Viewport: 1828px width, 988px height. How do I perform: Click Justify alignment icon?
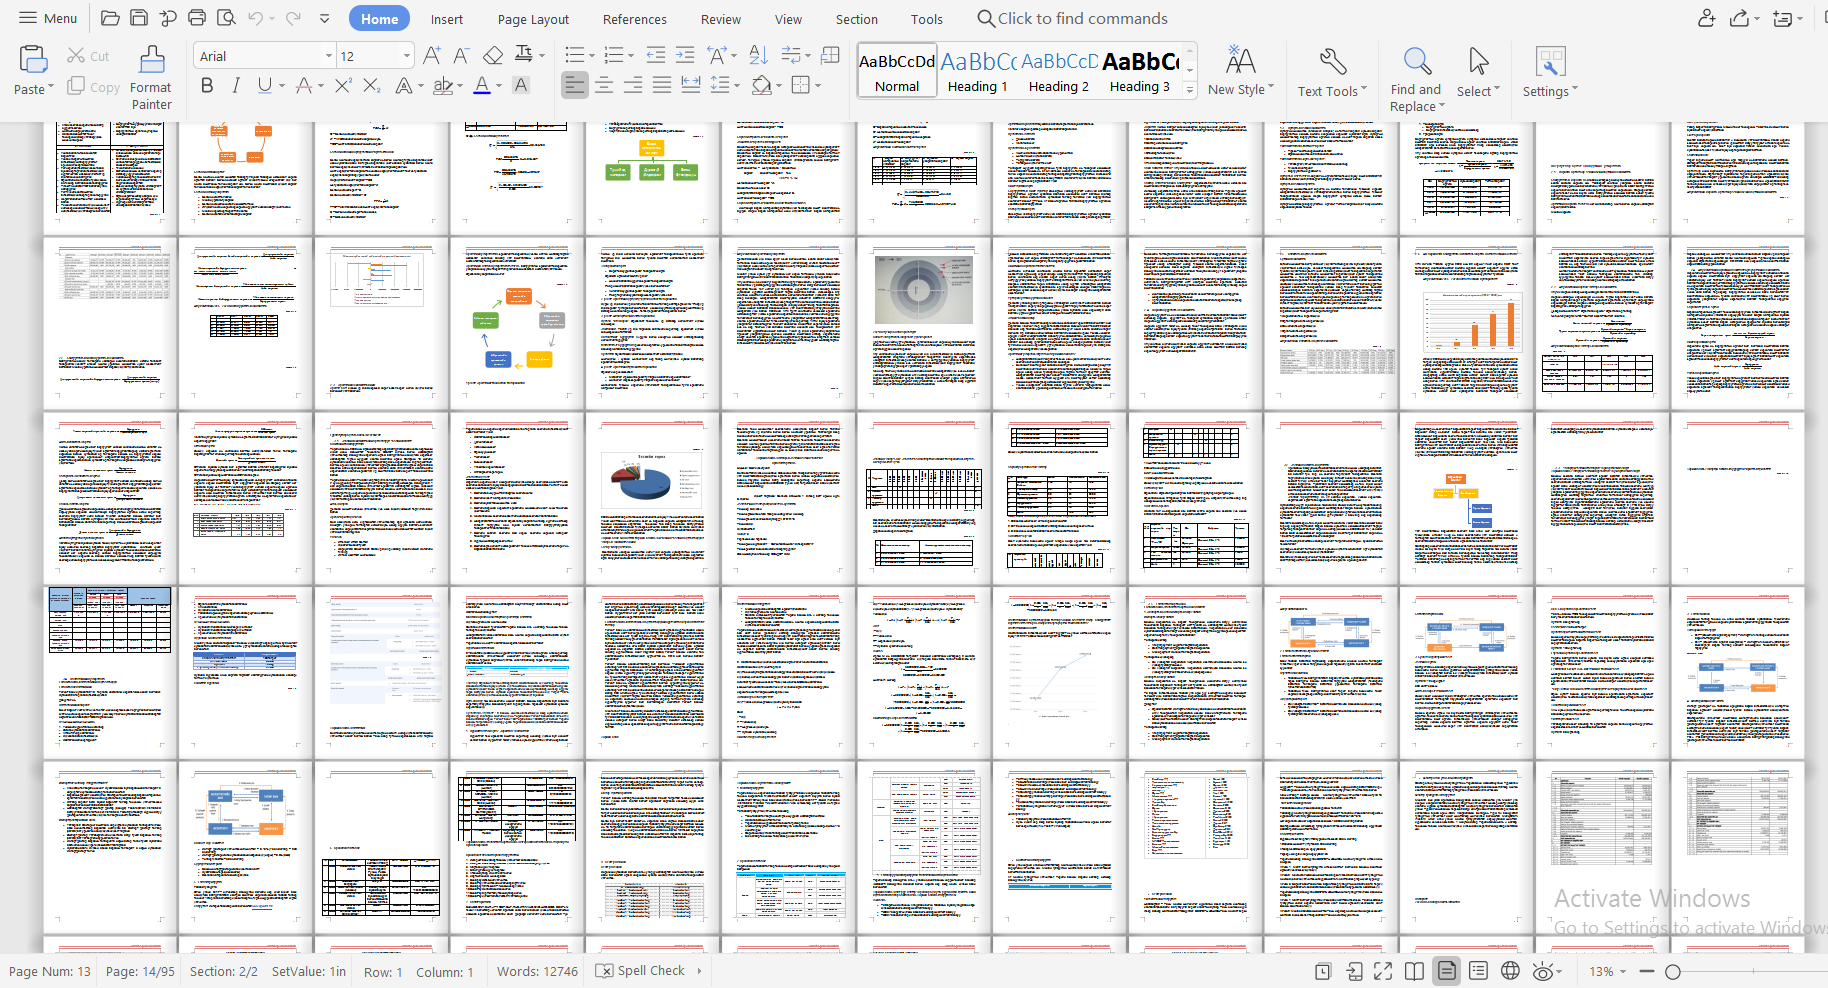(662, 86)
